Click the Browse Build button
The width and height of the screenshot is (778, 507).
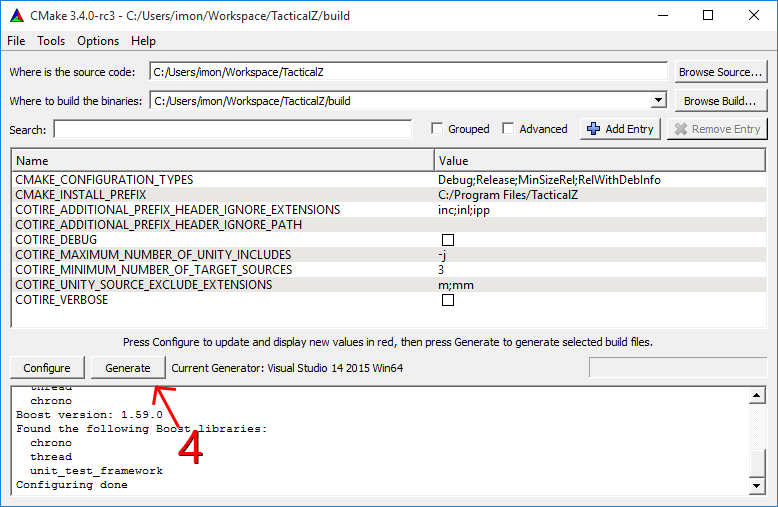[720, 101]
